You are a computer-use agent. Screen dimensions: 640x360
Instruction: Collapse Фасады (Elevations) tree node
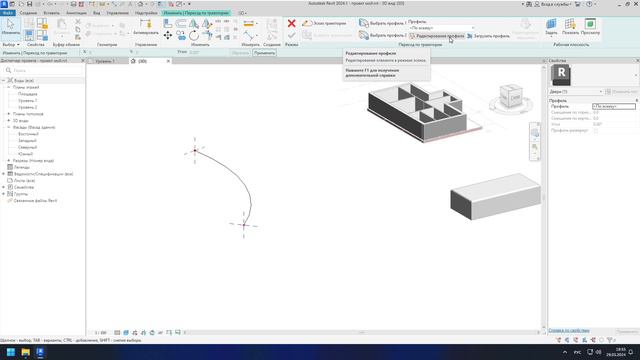(x=9, y=127)
